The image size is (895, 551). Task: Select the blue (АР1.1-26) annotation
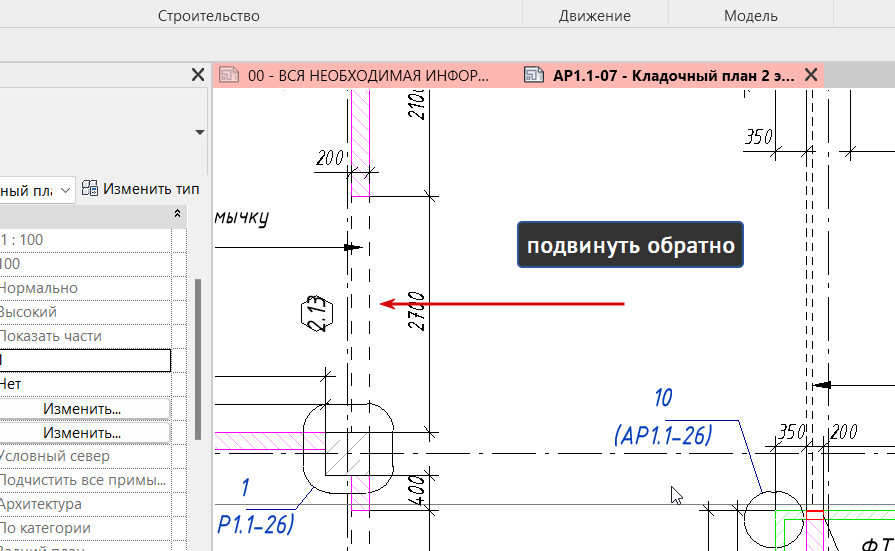tap(663, 436)
